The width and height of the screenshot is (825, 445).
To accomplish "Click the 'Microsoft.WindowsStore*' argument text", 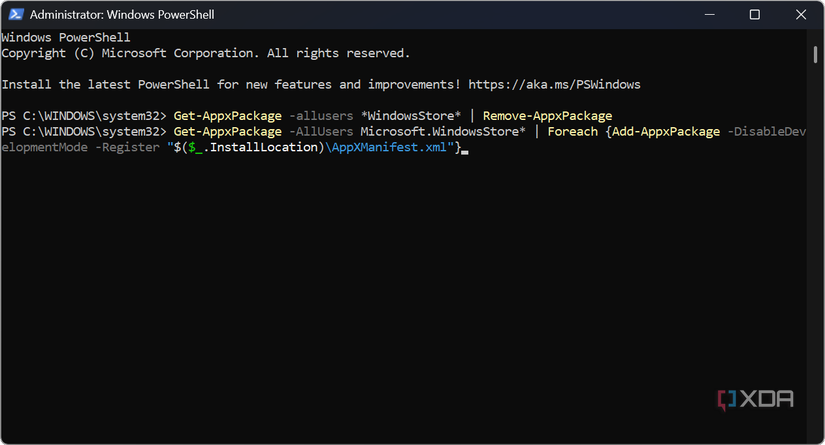I will (442, 132).
